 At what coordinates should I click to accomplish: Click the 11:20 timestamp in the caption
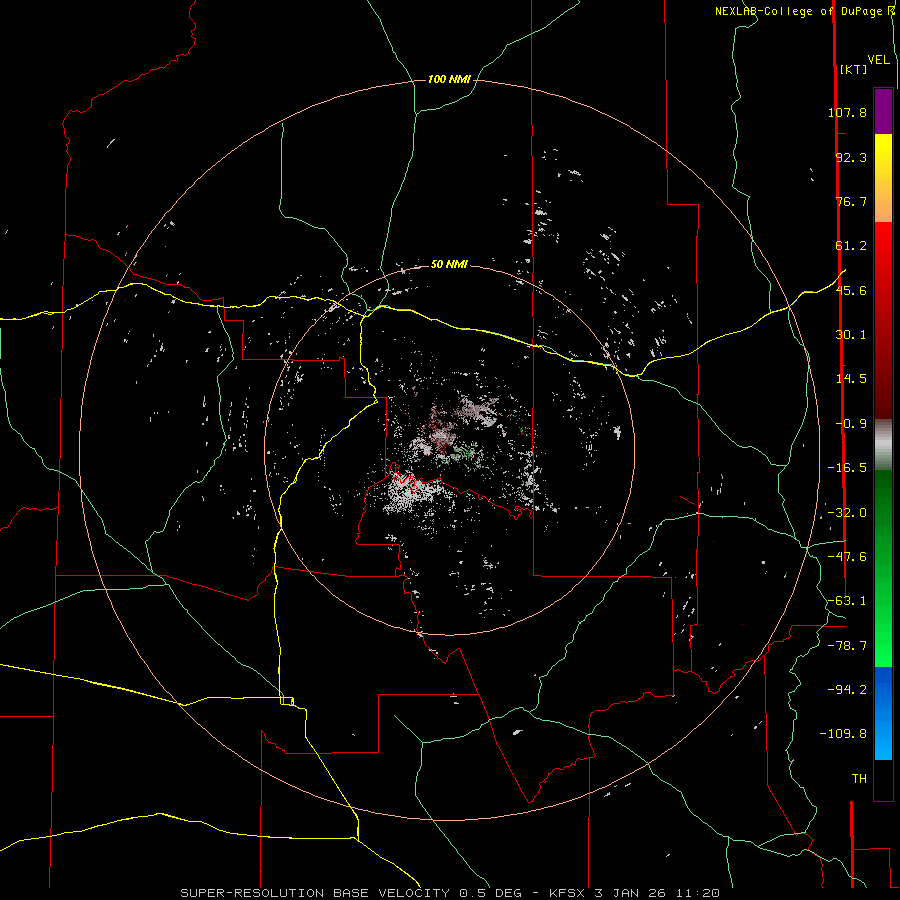click(699, 893)
